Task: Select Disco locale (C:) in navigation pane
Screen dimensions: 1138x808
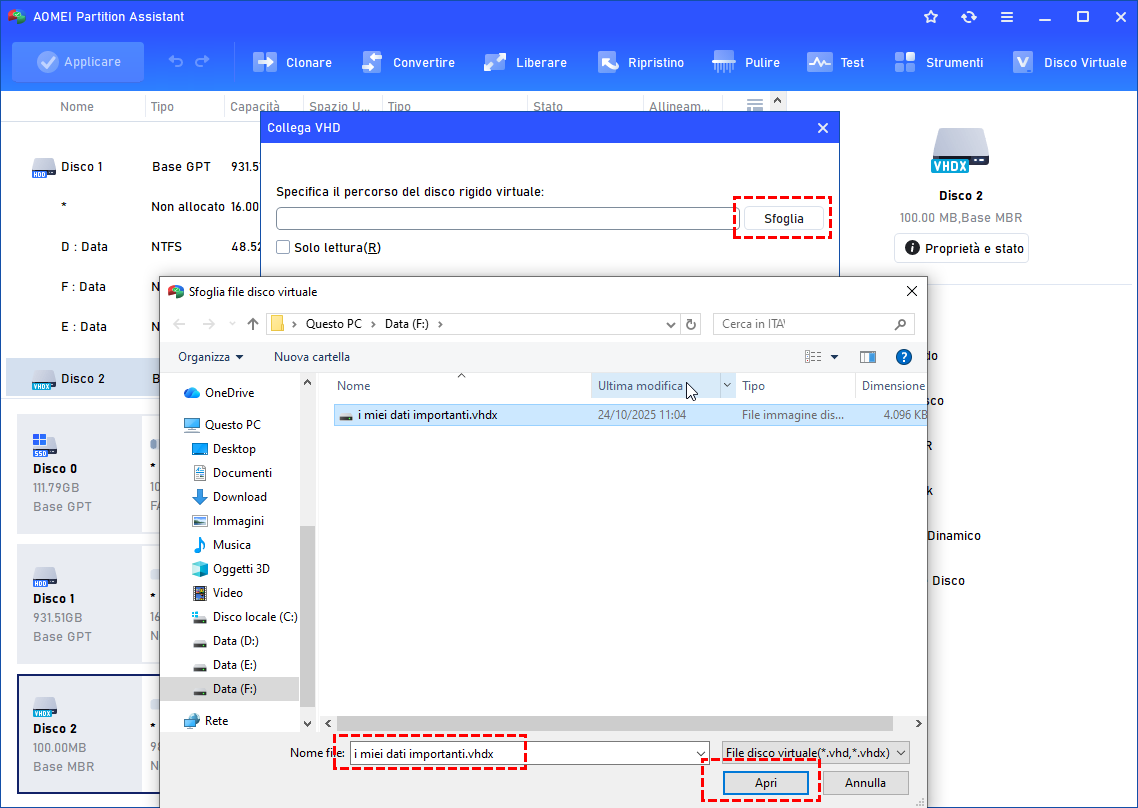Action: tap(245, 616)
